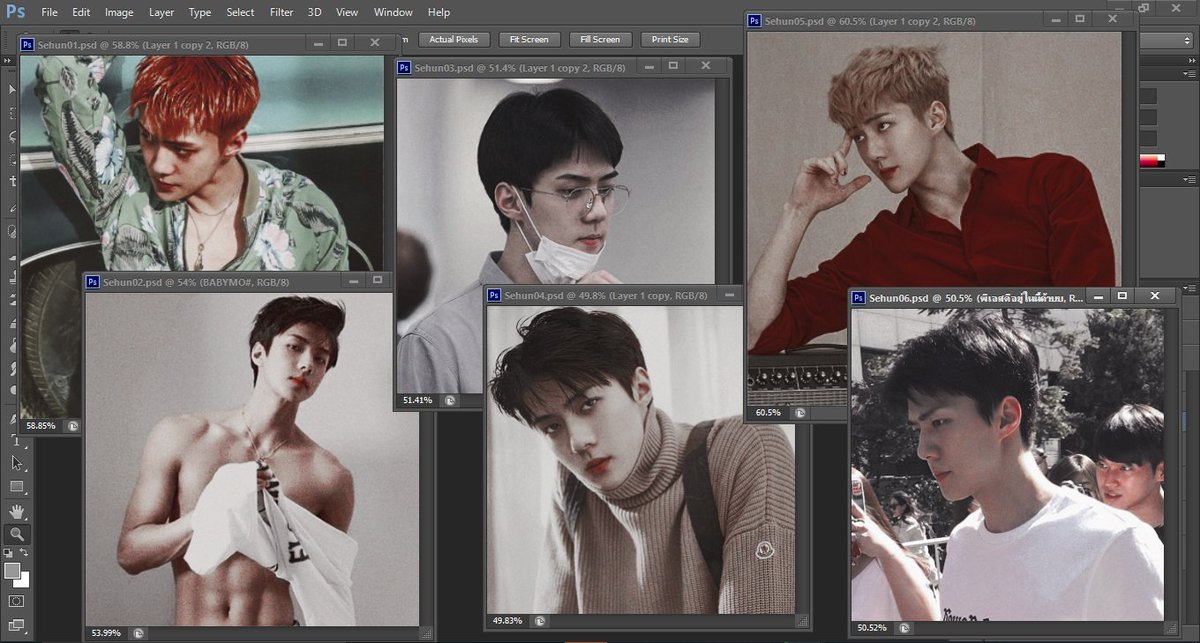
Task: Open status info icon in Sehun05 window
Action: [800, 412]
